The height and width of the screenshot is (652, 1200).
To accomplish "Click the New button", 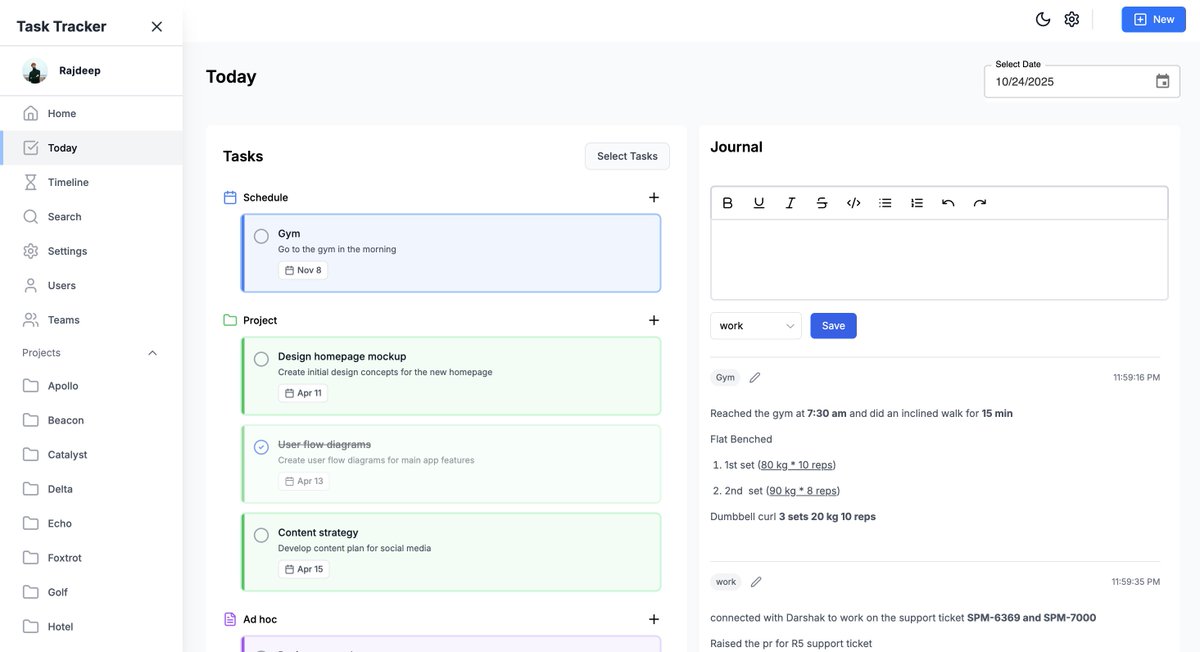I will point(1153,19).
